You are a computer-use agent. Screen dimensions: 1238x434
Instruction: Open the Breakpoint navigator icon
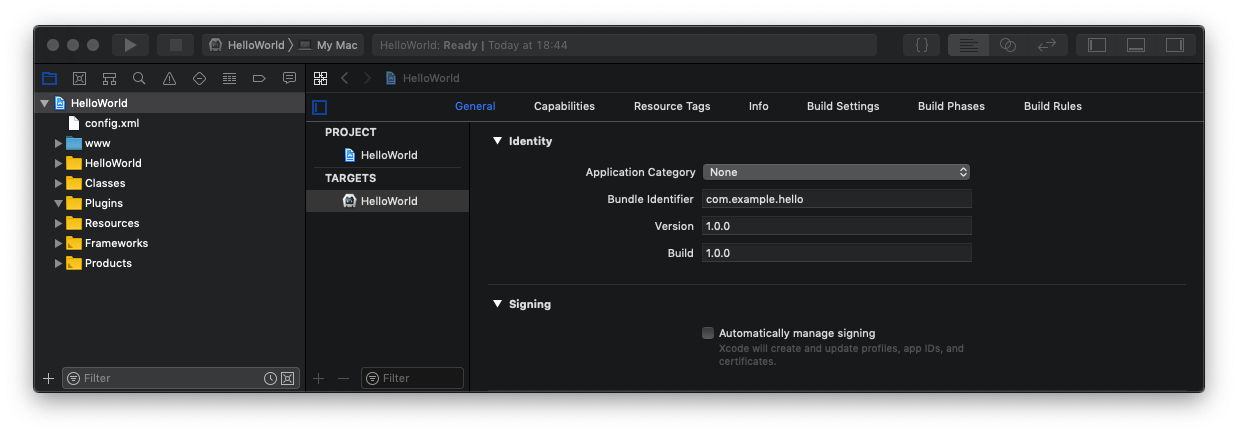point(259,78)
